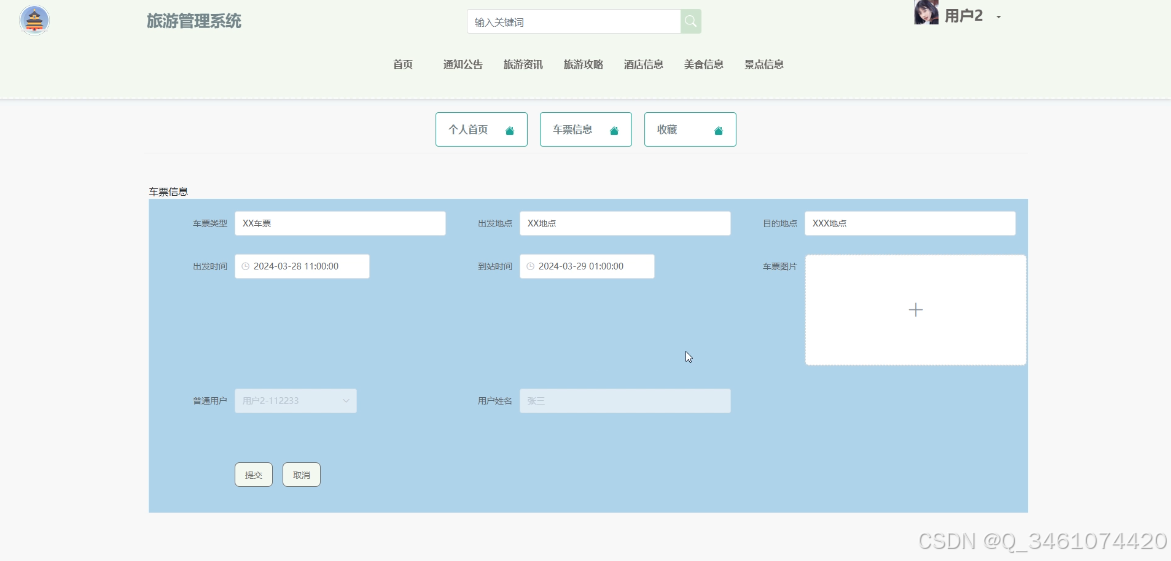
Task: Open the 旅游资讯 menu item
Action: (523, 64)
